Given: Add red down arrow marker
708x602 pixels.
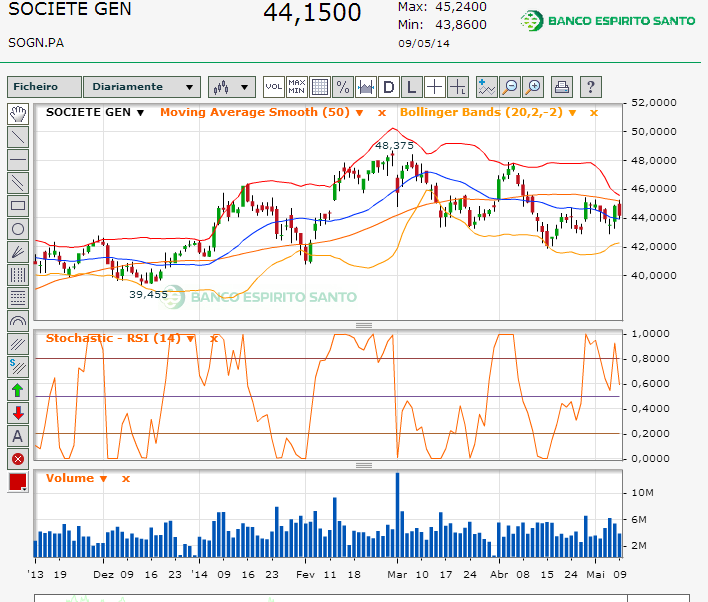Looking at the screenshot, I should click(18, 413).
